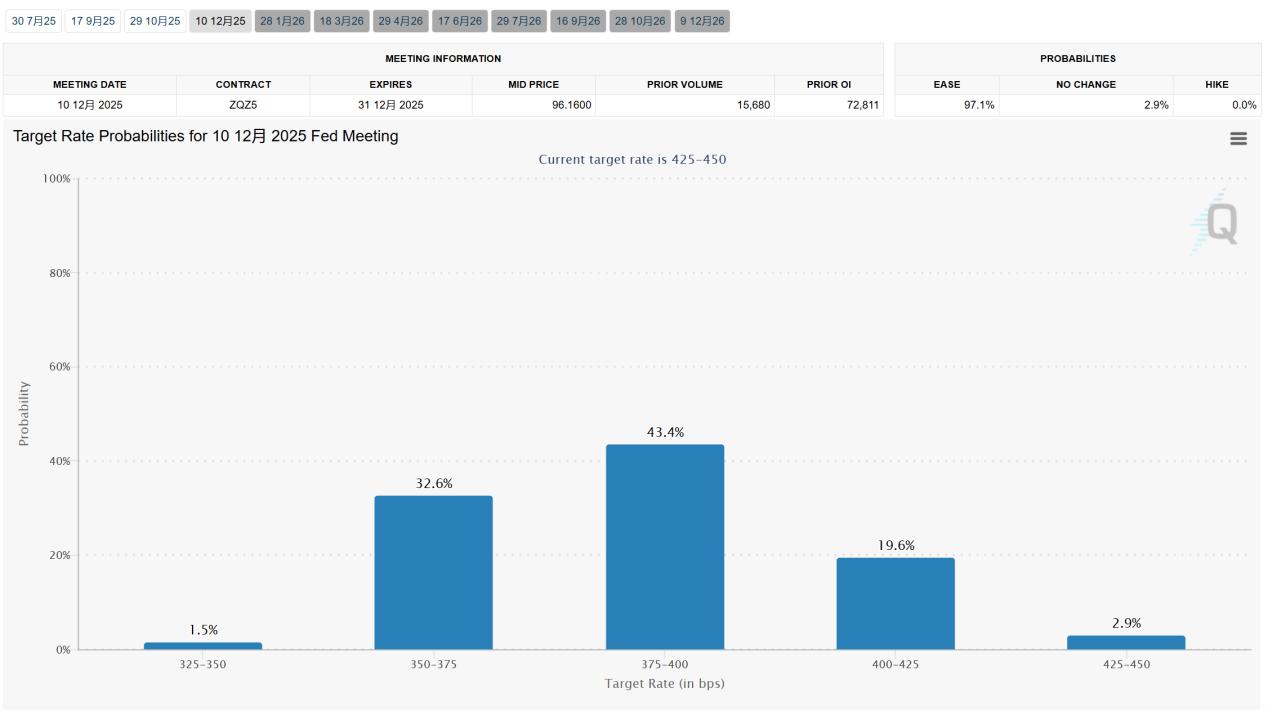Click the expires date 31 12月 2025

coord(391,105)
